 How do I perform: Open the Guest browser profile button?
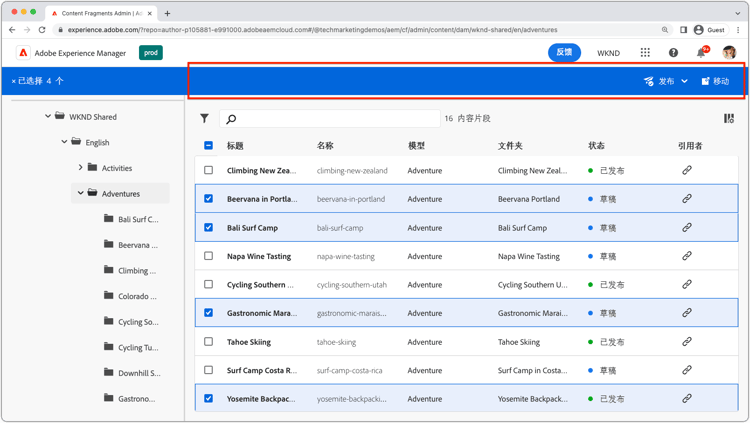pos(710,30)
